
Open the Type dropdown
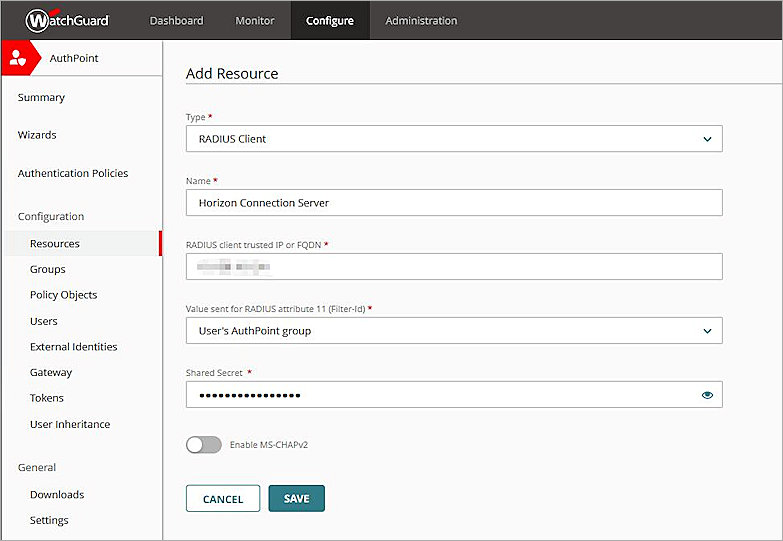click(454, 139)
